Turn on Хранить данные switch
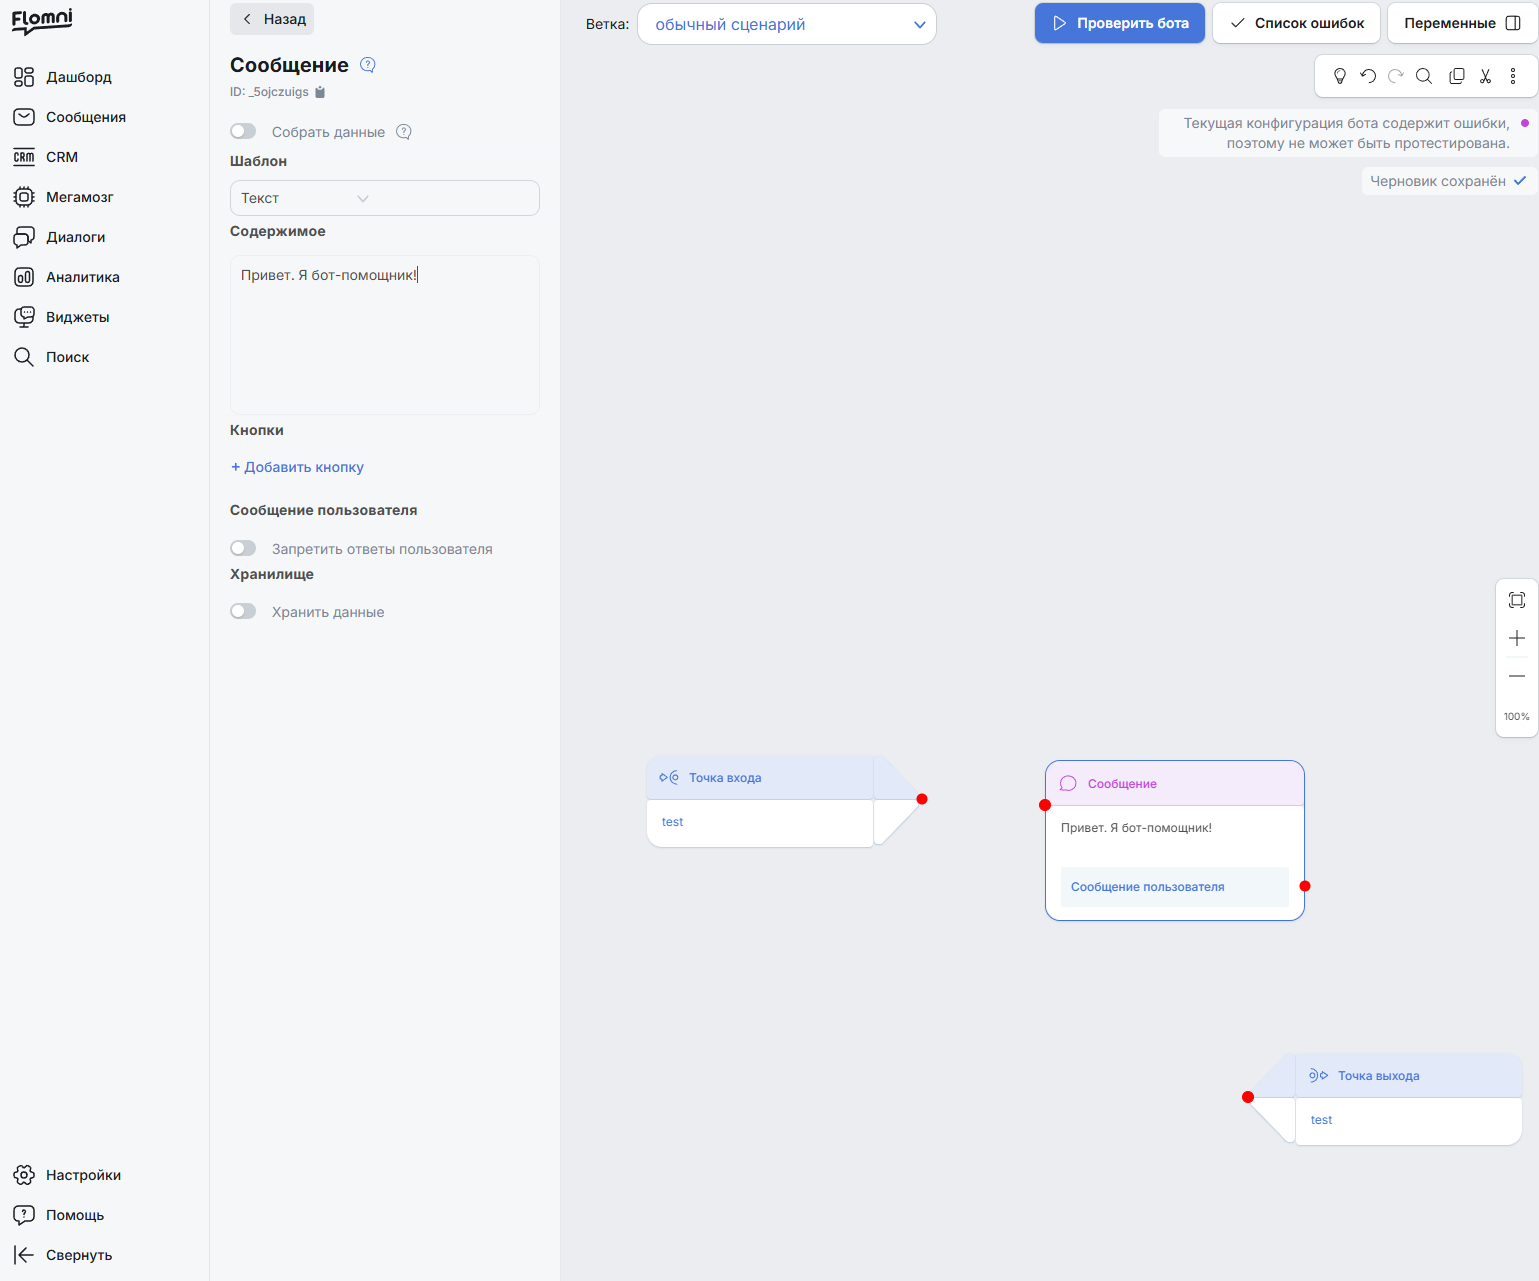 [243, 611]
